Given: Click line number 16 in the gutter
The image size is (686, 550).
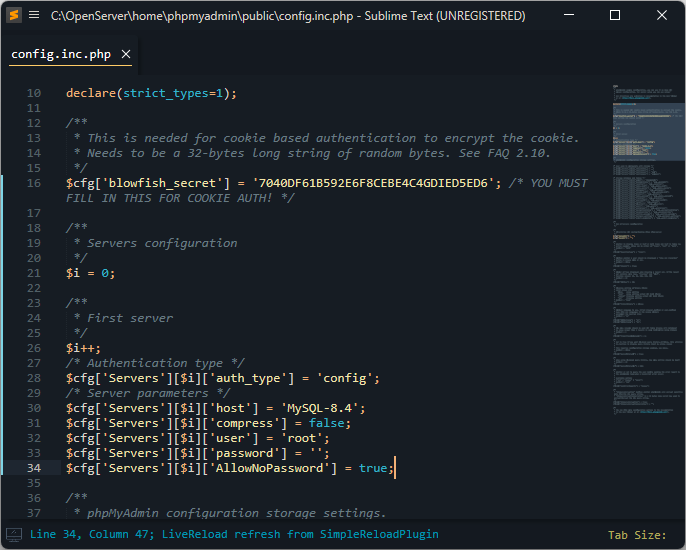Looking at the screenshot, I should [x=34, y=183].
